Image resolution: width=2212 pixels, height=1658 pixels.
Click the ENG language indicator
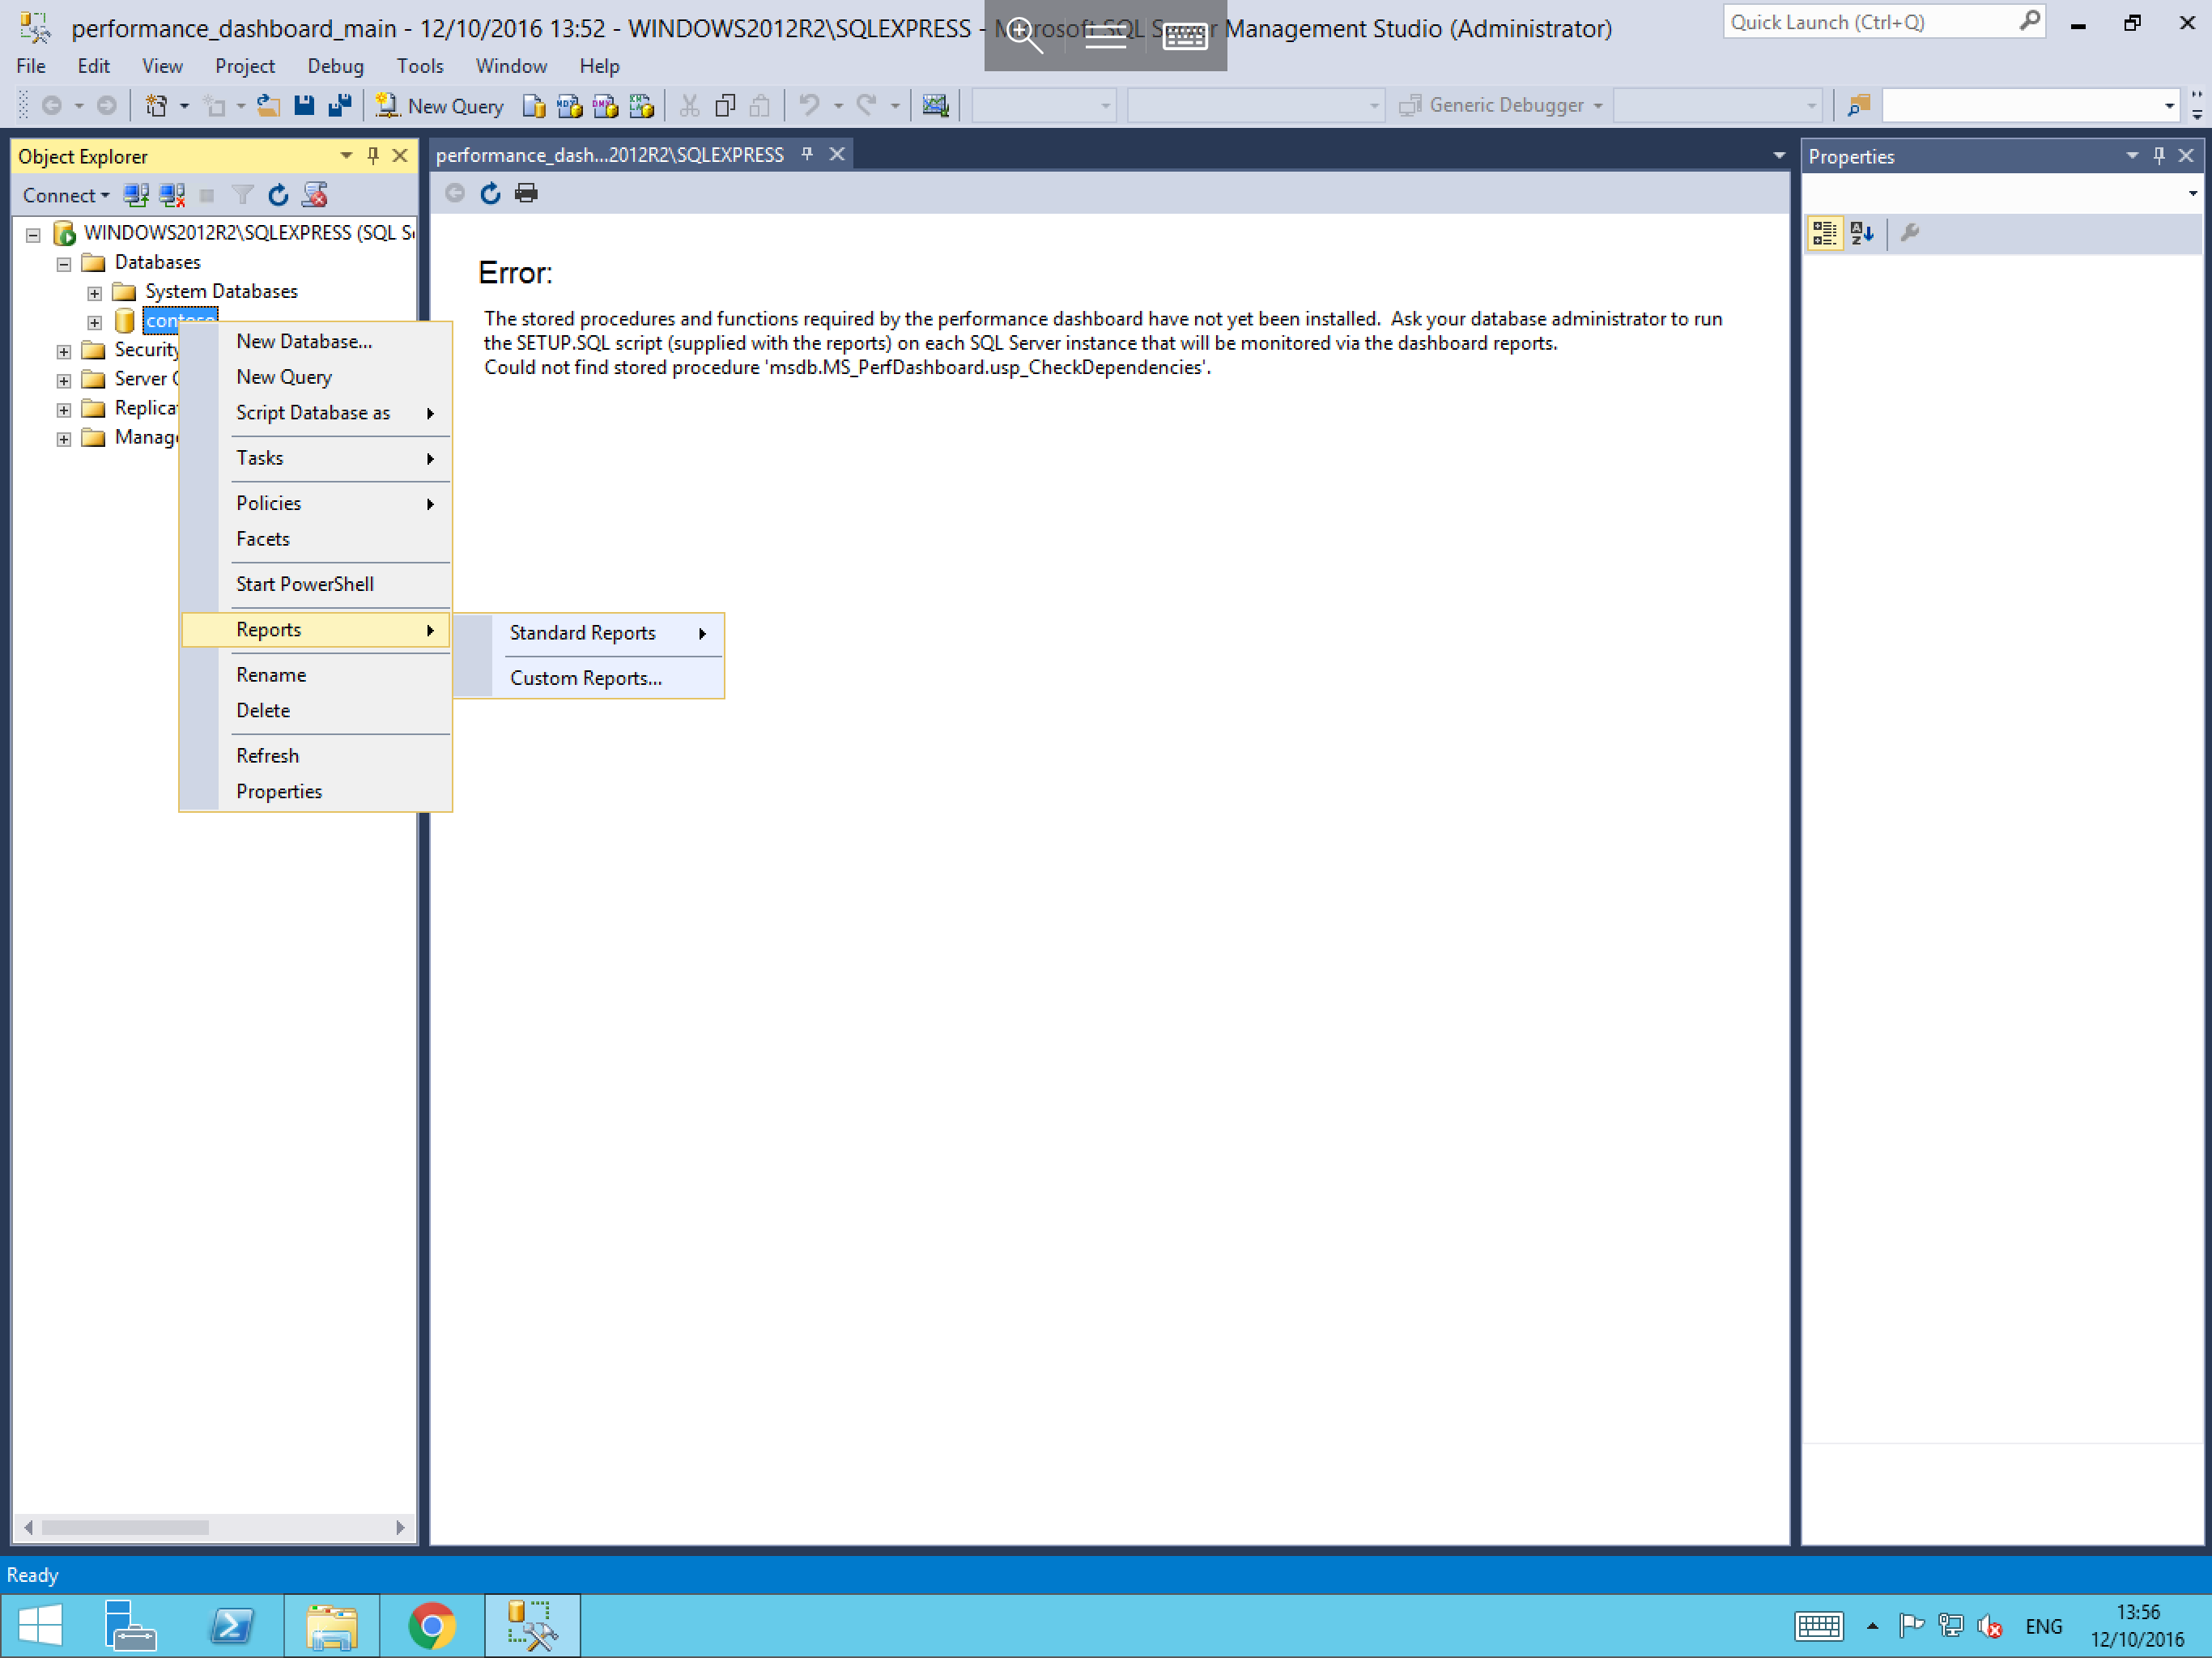point(2043,1627)
